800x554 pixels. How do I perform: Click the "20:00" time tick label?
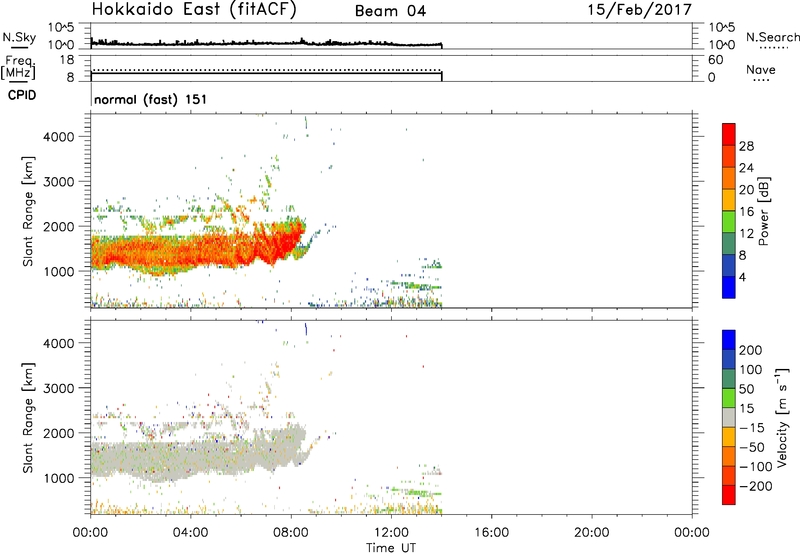point(591,533)
